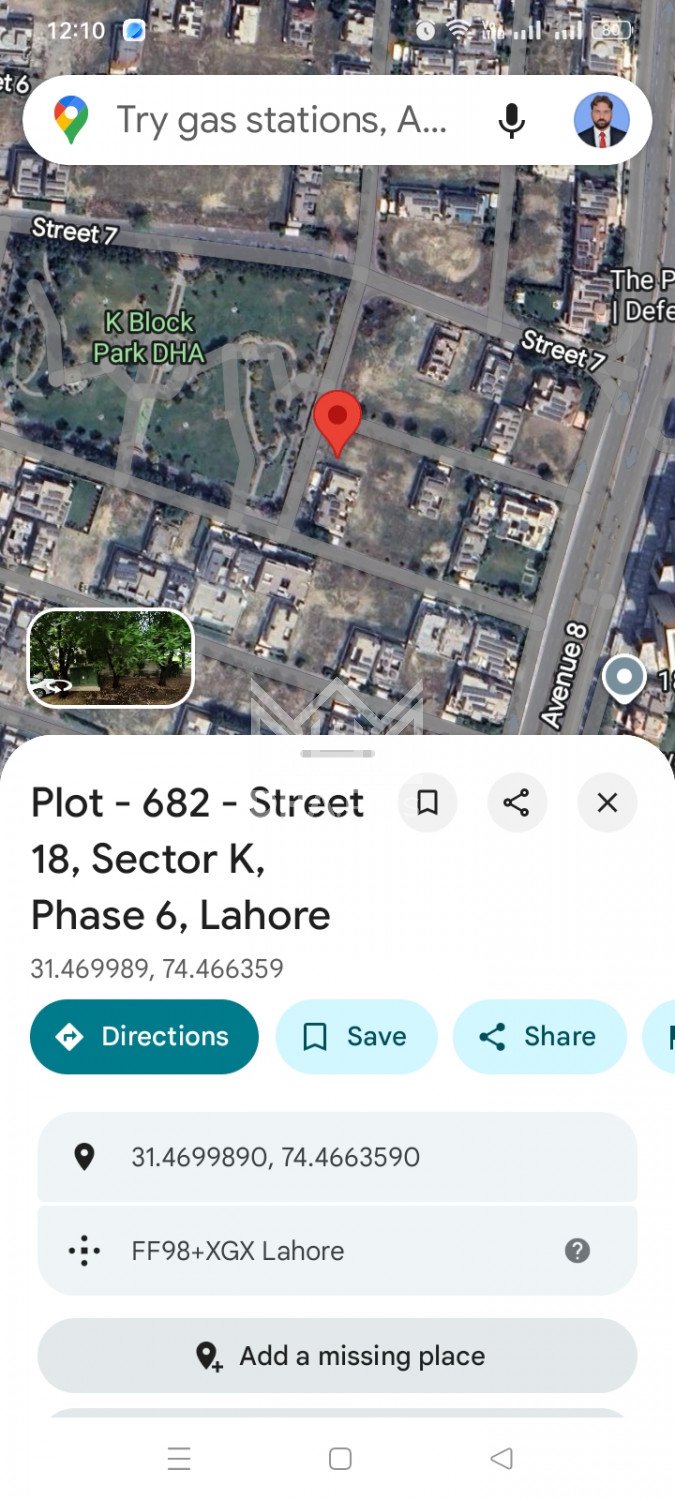The width and height of the screenshot is (675, 1500).
Task: Tap the plus code help question icon
Action: tap(577, 1250)
